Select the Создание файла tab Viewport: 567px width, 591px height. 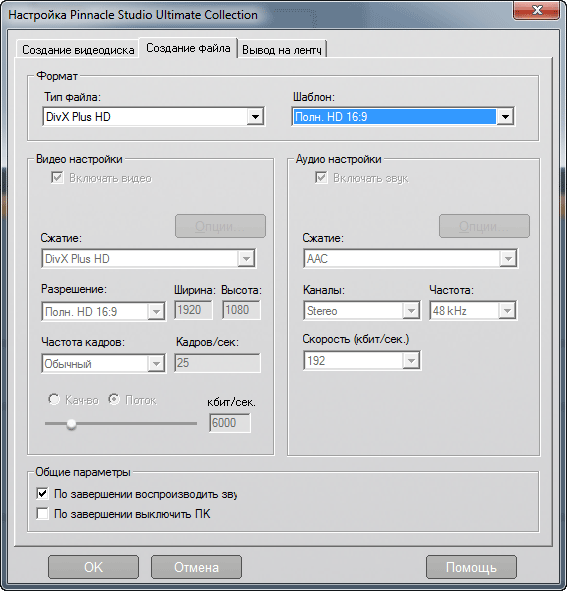click(188, 48)
